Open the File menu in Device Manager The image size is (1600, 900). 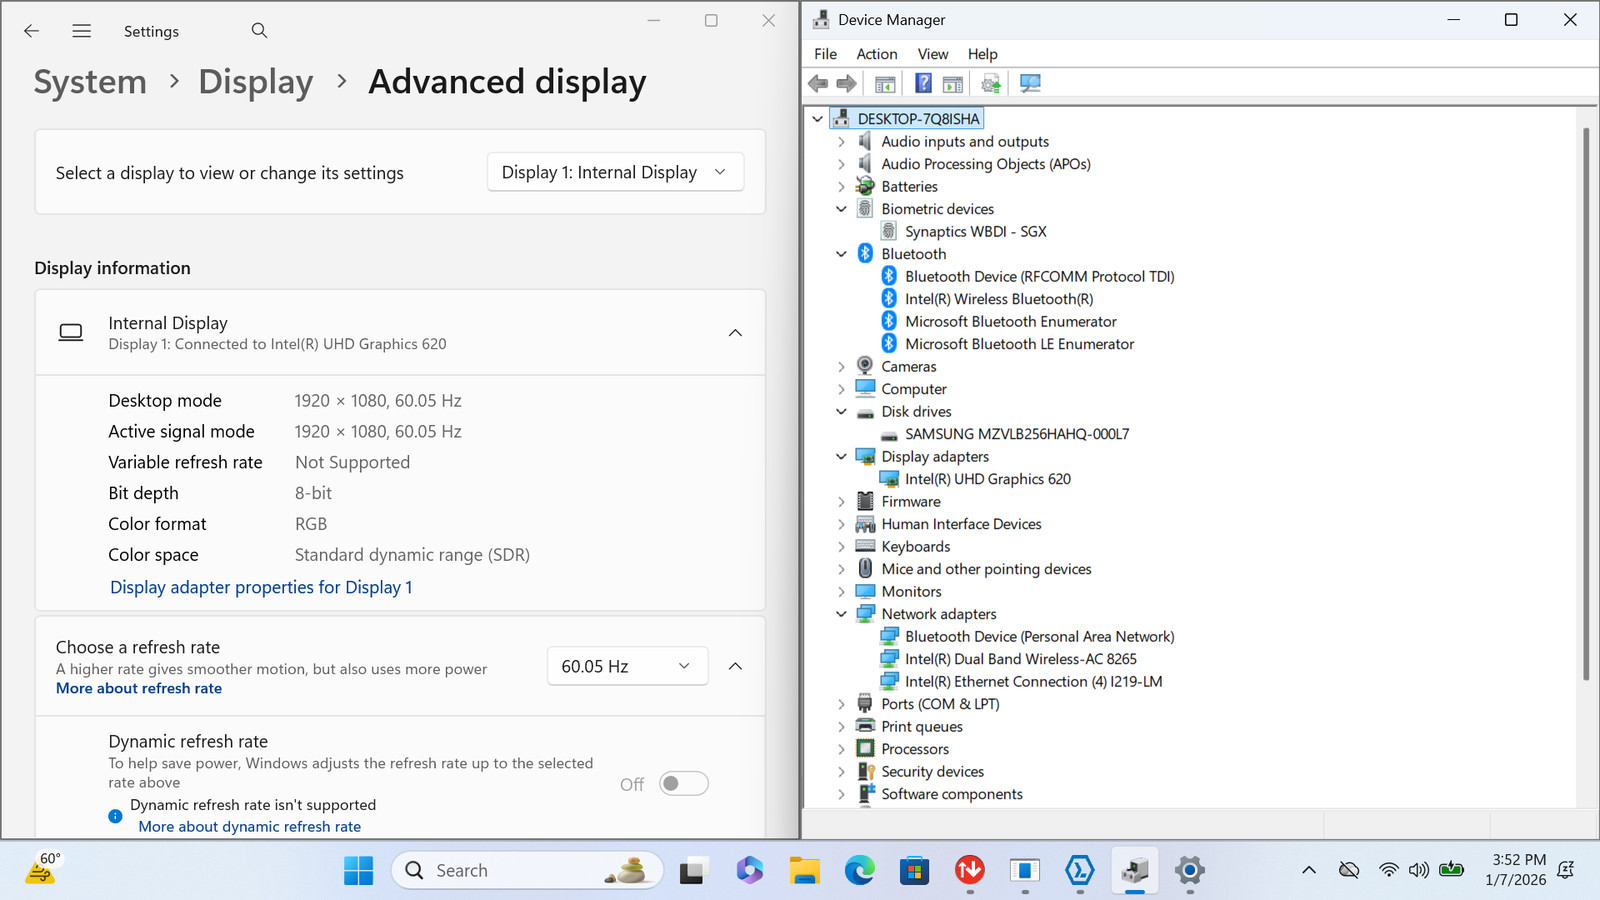pyautogui.click(x=826, y=54)
